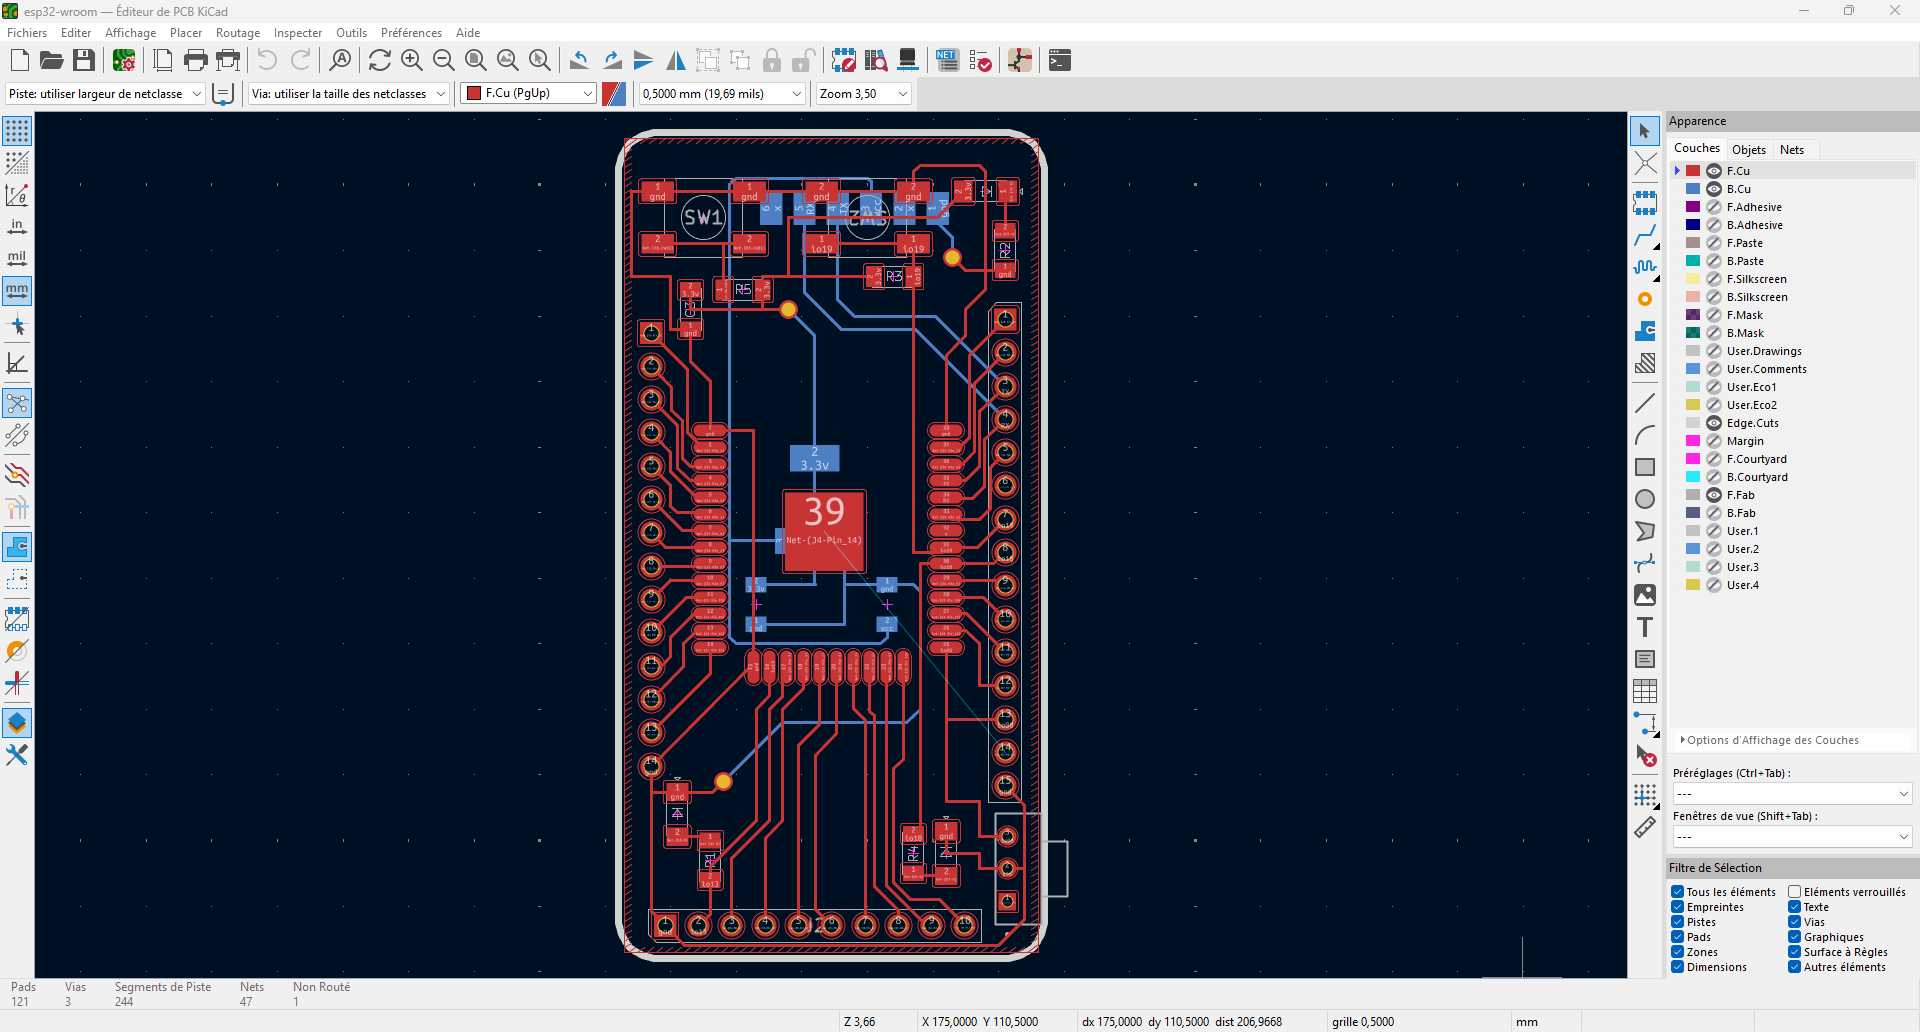This screenshot has height=1032, width=1920.
Task: Switch to the Couches tab
Action: point(1697,149)
